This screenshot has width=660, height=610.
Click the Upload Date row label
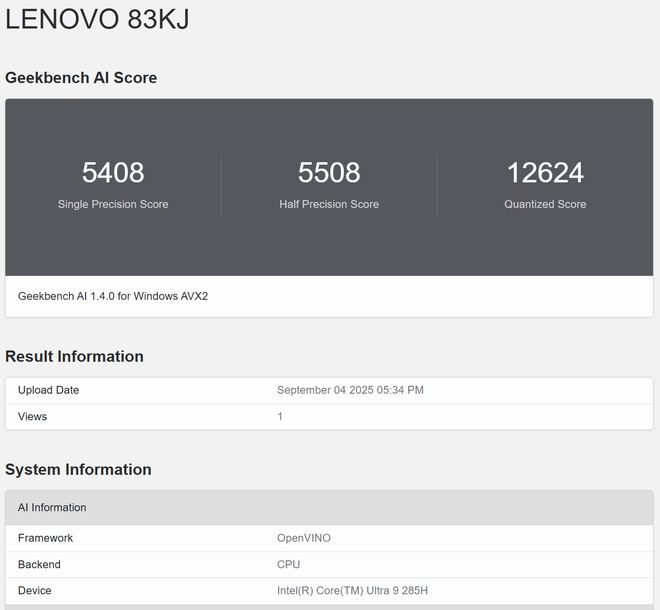click(48, 390)
